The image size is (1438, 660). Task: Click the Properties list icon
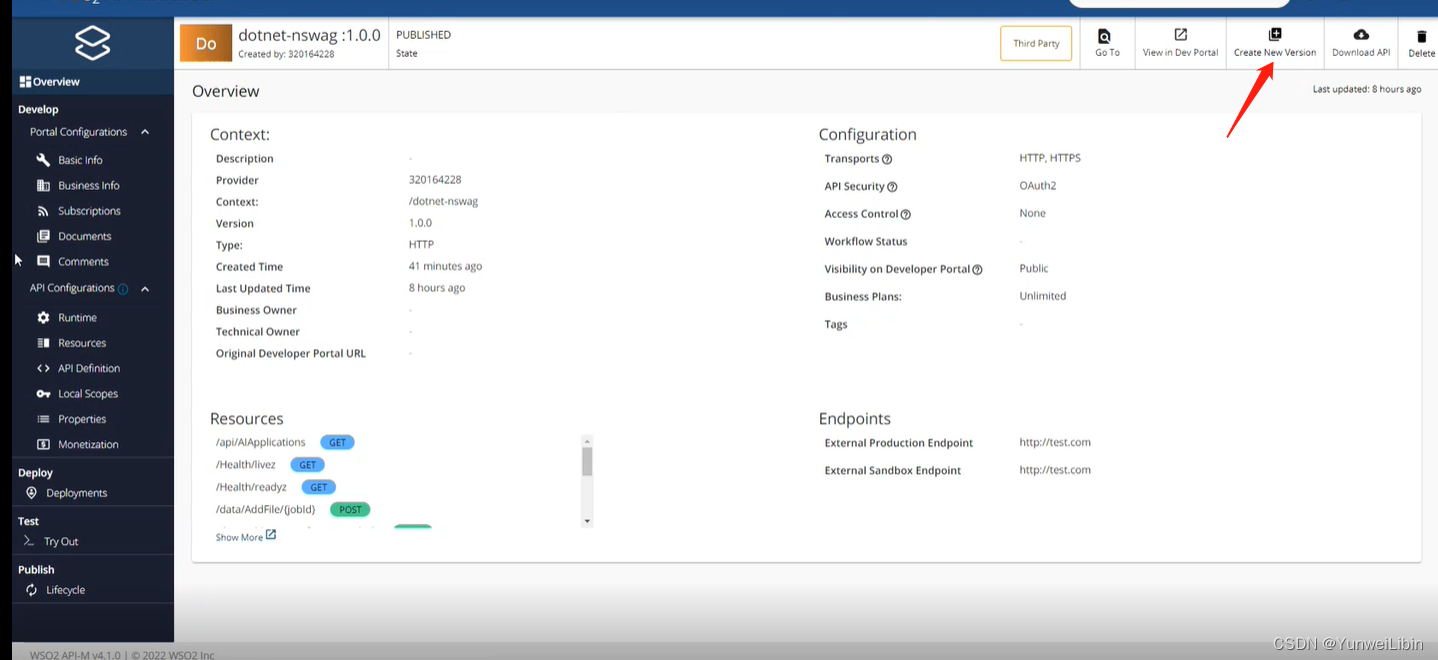[x=43, y=419]
